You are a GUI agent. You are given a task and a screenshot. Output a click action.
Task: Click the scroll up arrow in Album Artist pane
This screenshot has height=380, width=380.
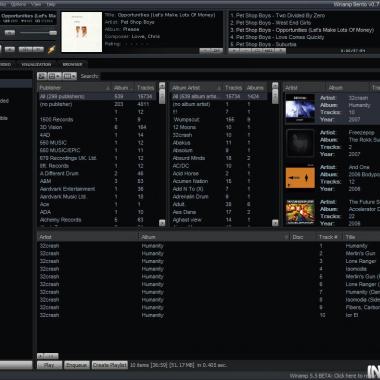[x=275, y=86]
